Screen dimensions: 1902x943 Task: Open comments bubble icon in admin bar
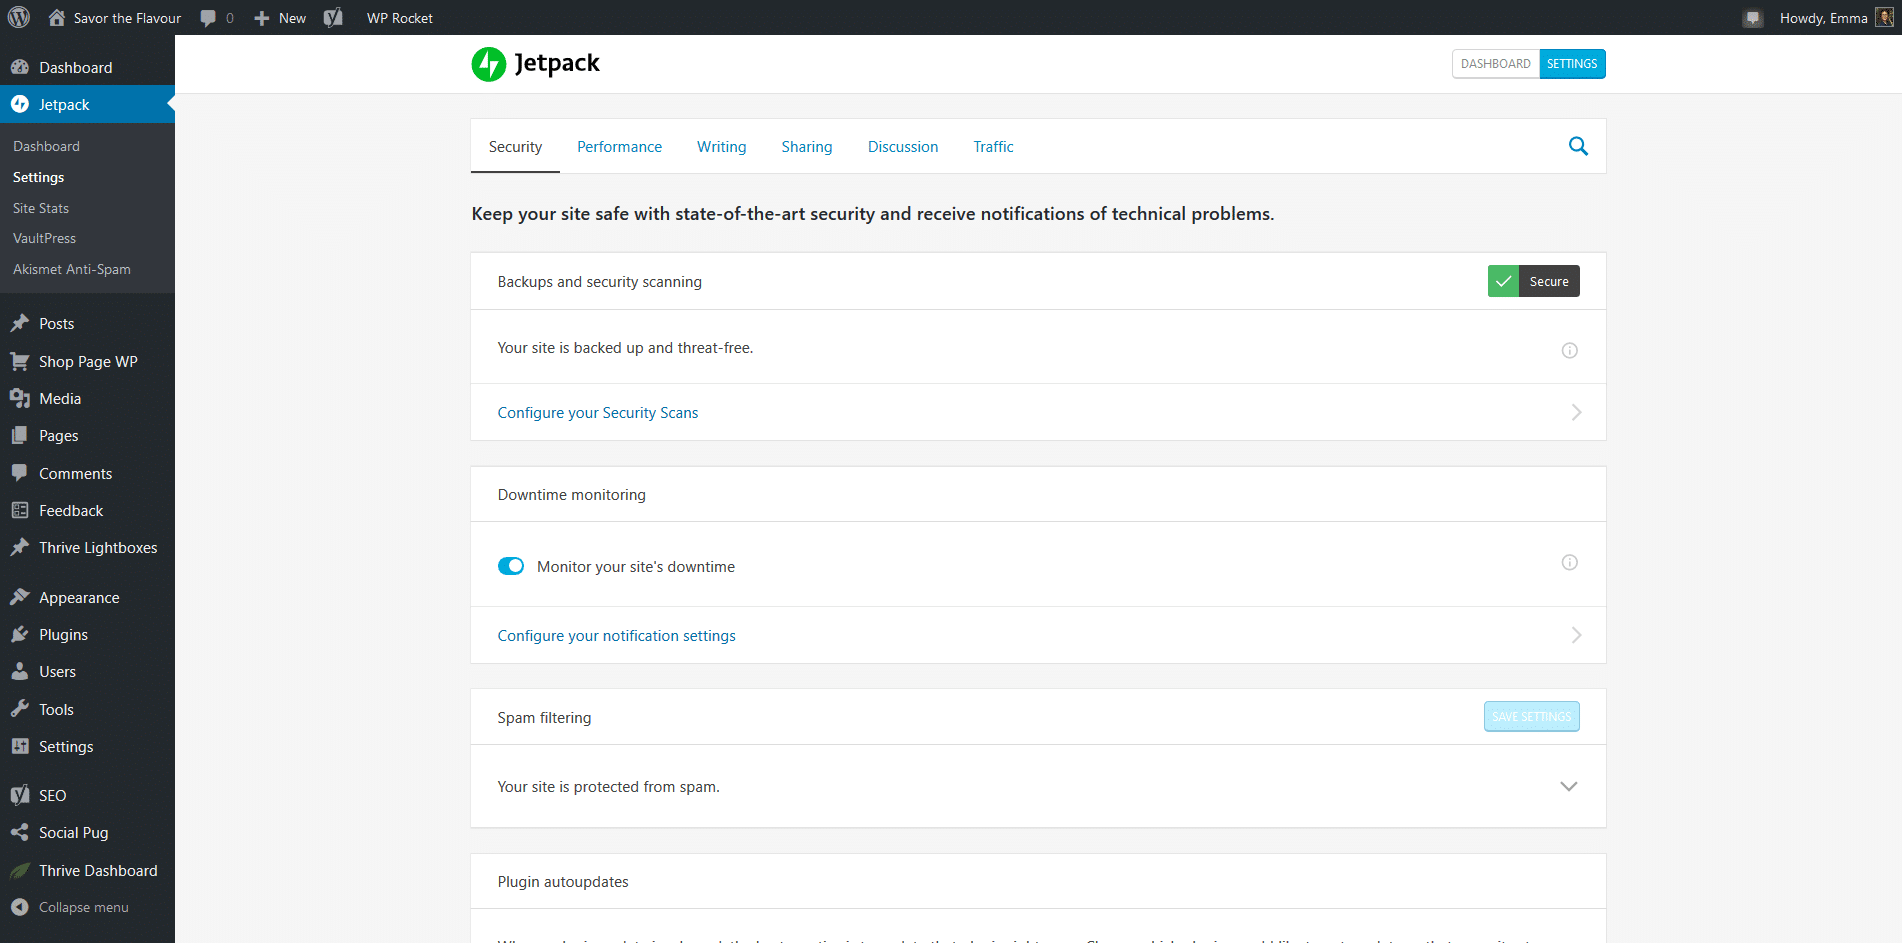coord(208,18)
